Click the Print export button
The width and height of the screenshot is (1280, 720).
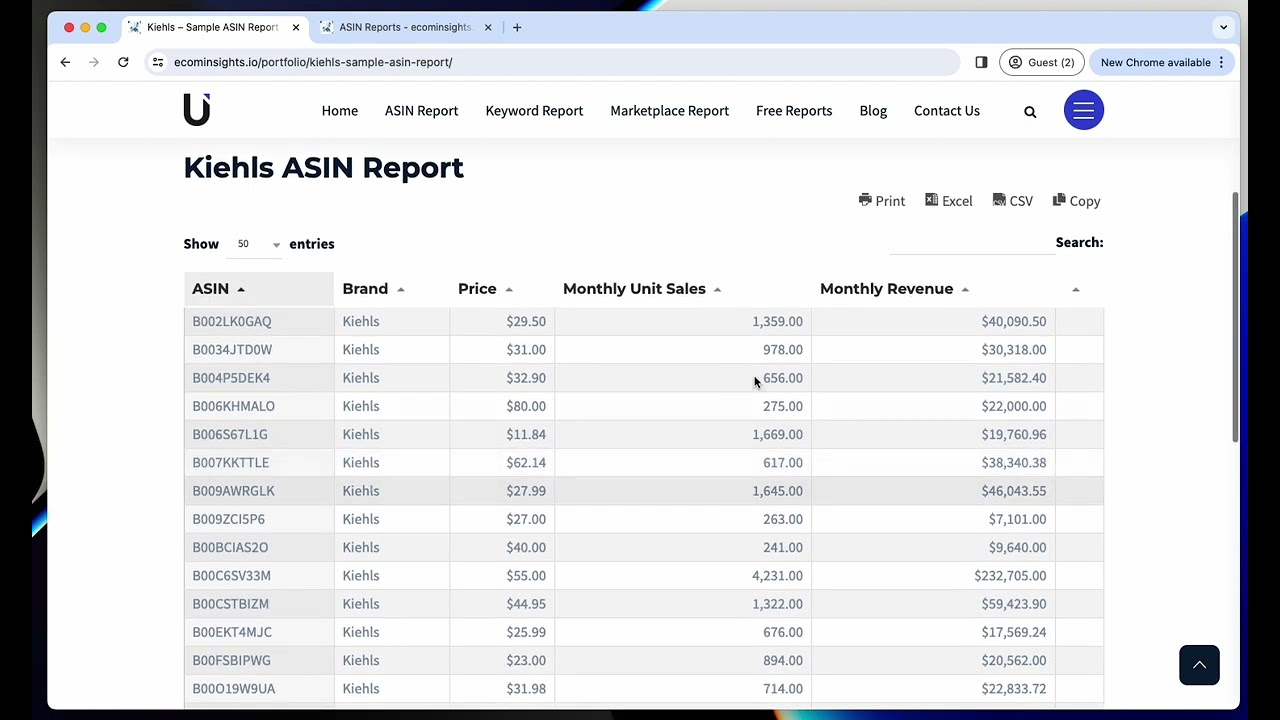pyautogui.click(x=882, y=201)
